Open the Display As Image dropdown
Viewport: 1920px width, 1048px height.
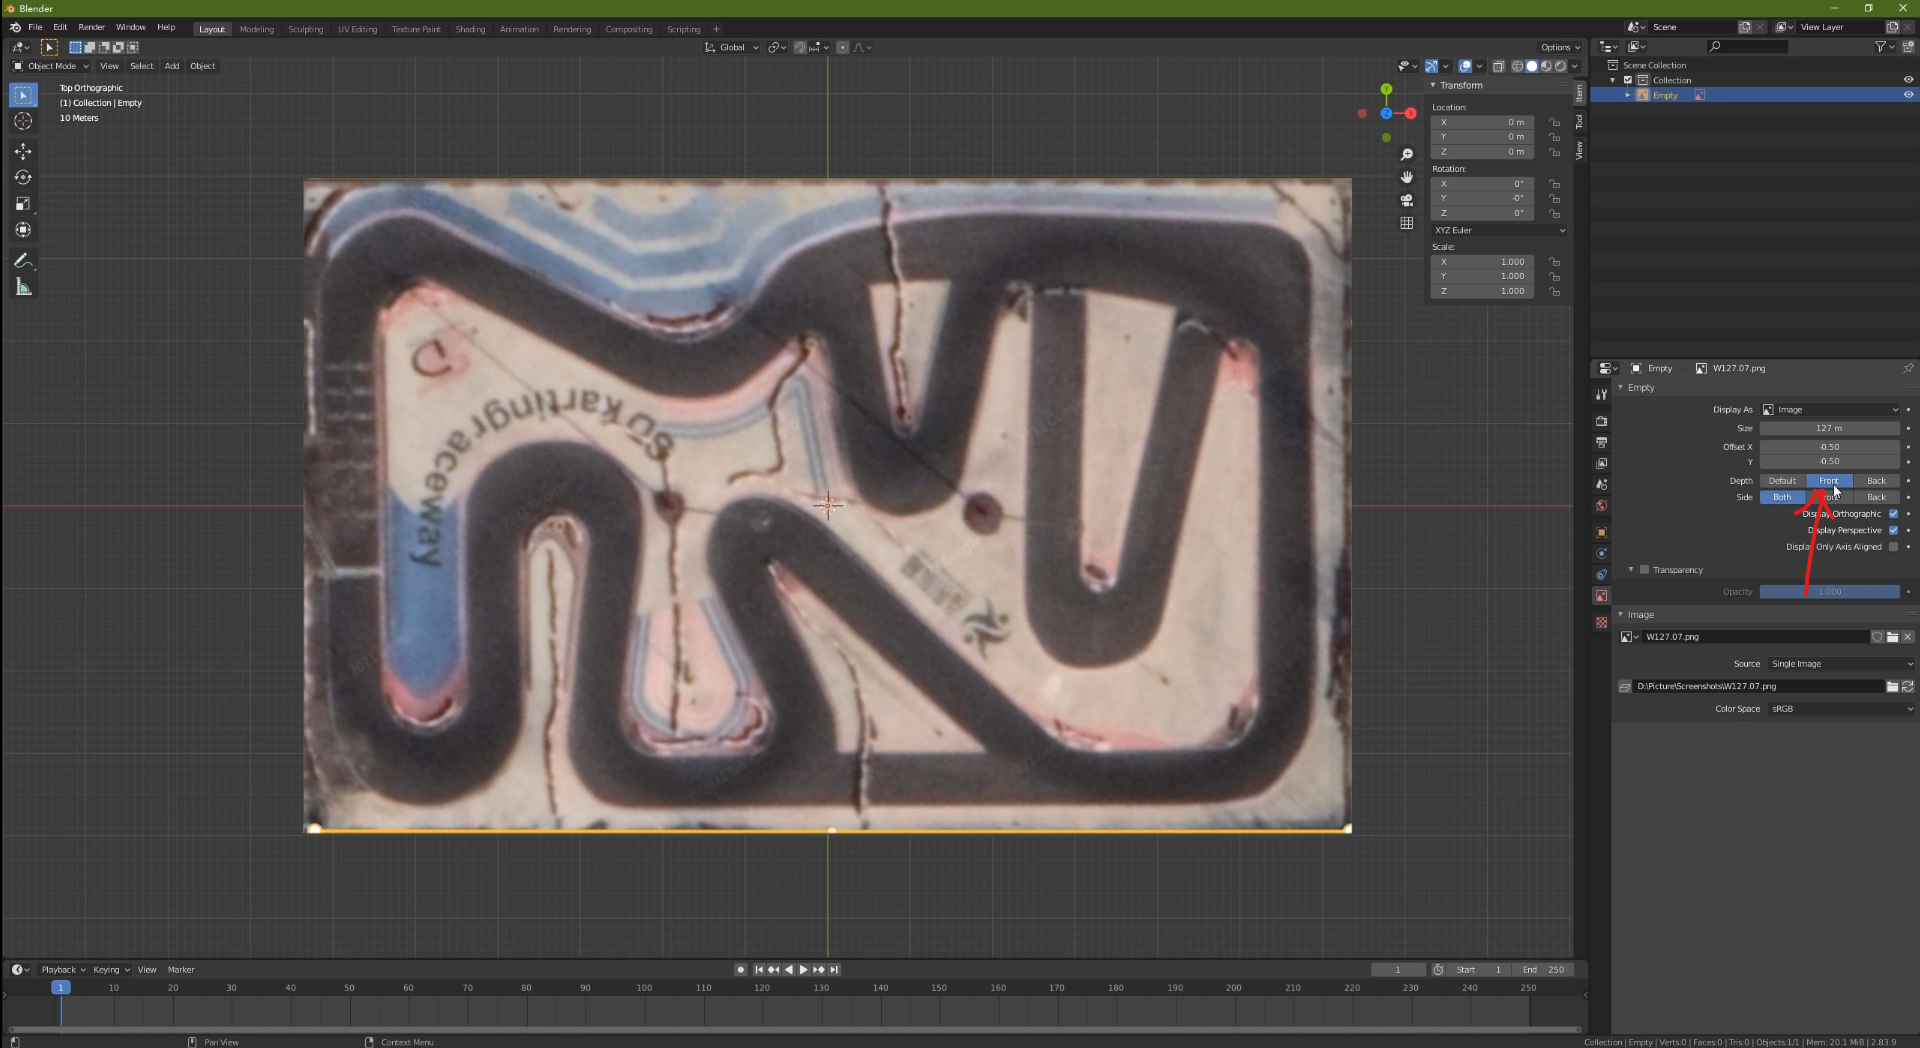click(1829, 410)
